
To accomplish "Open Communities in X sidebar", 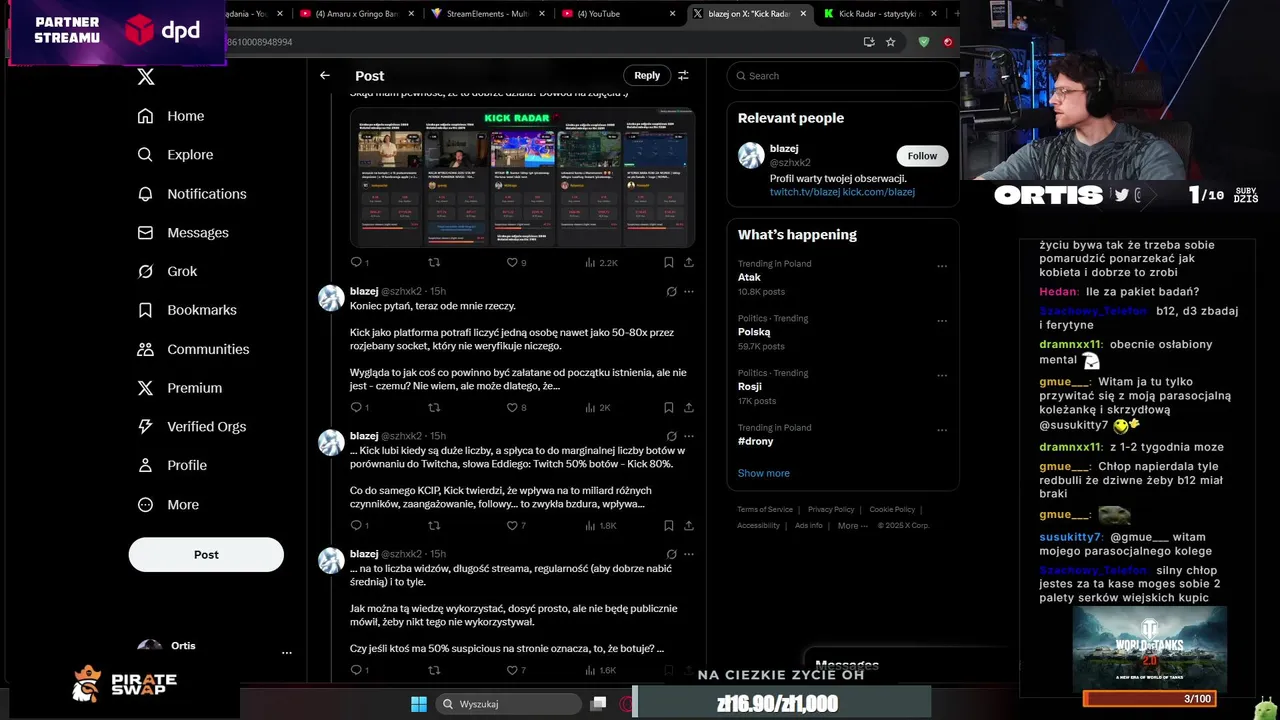I will point(193,349).
